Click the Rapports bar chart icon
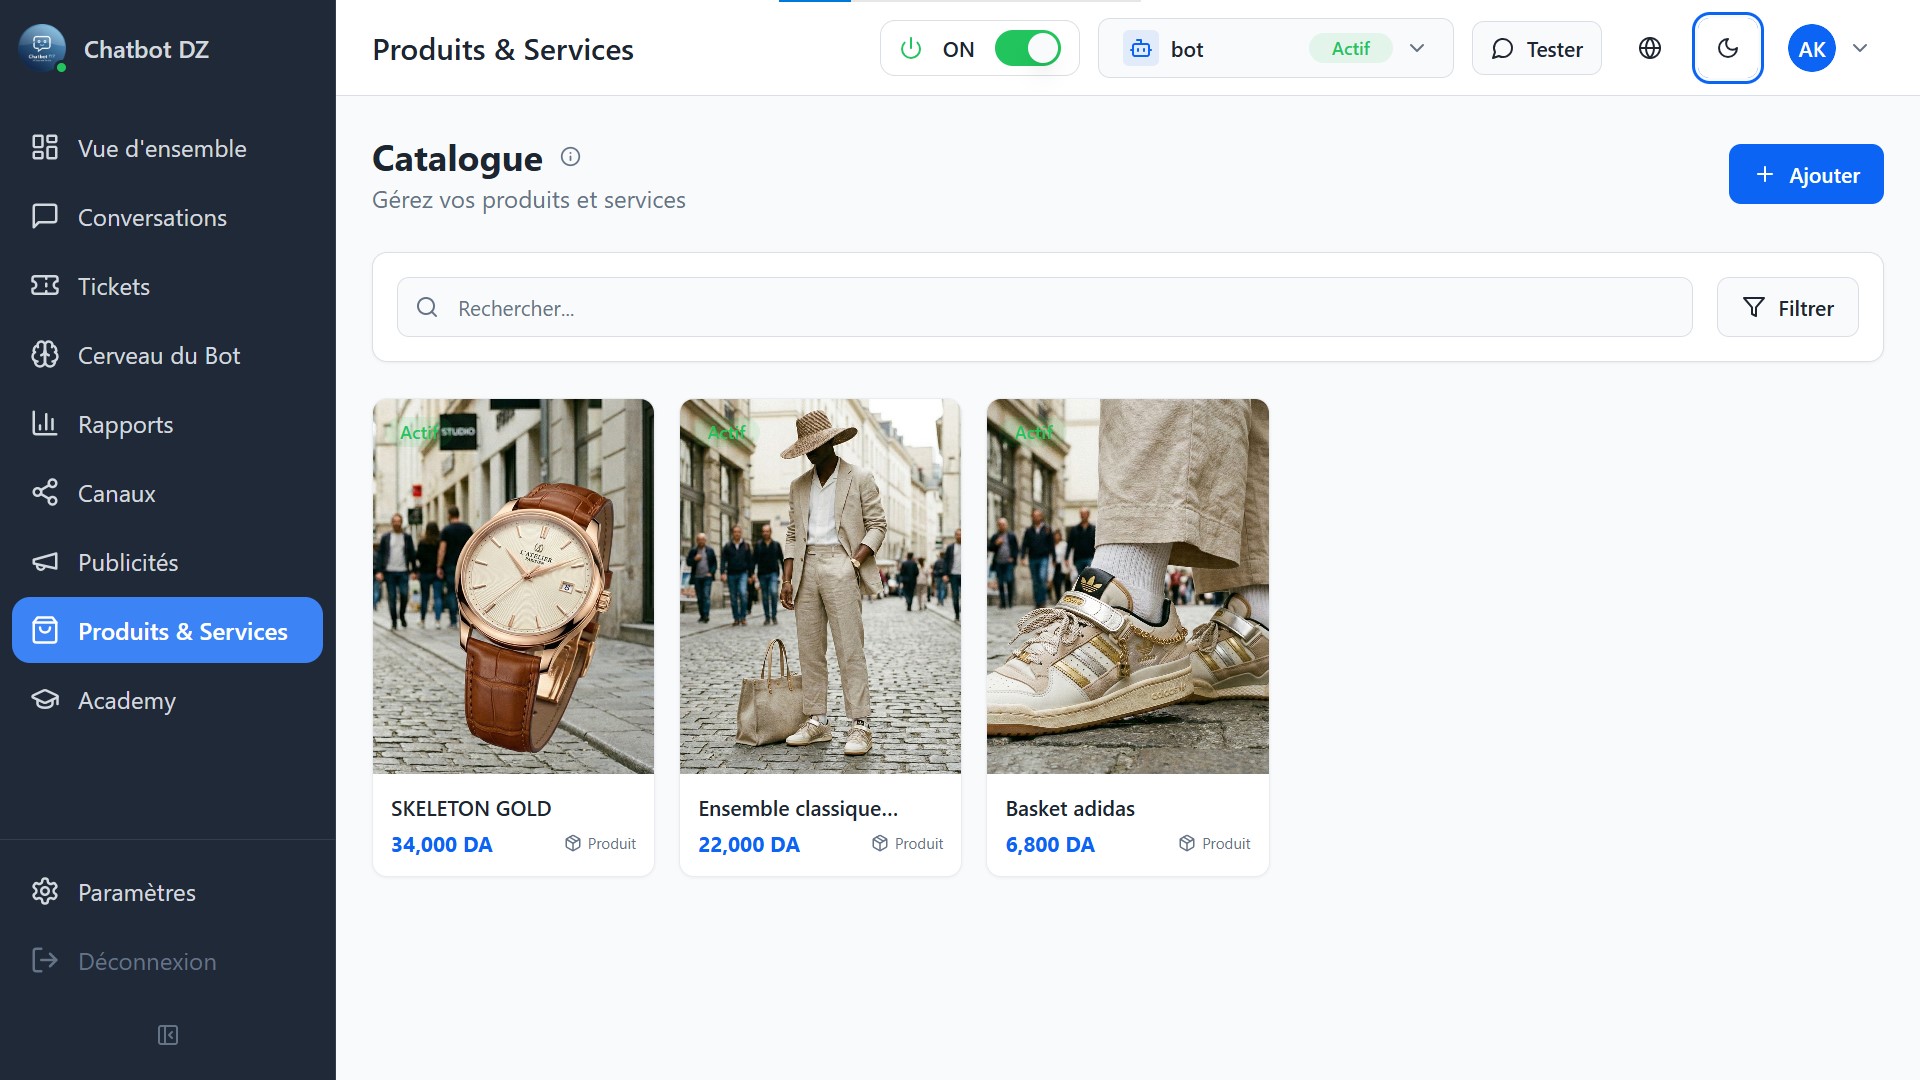1920x1080 pixels. pyautogui.click(x=45, y=424)
